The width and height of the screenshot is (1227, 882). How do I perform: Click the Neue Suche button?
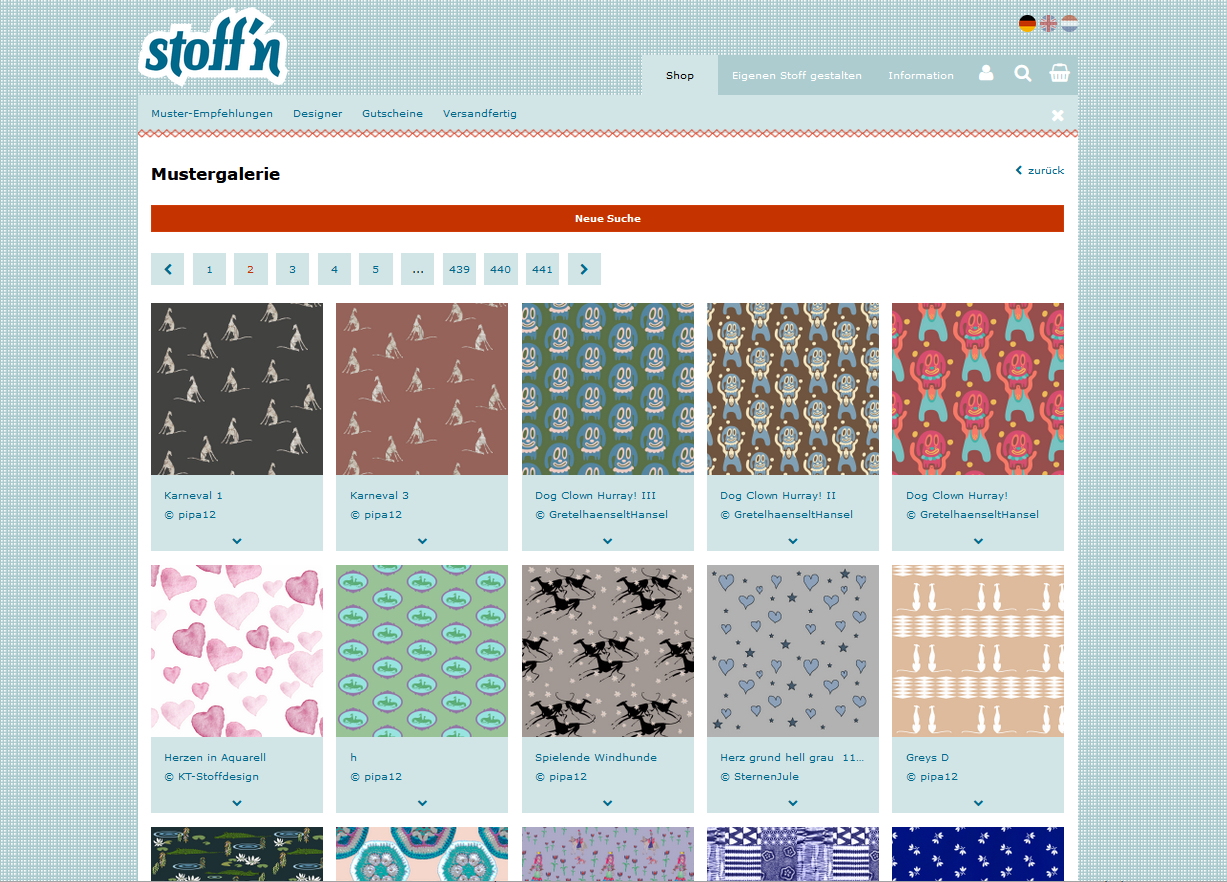(607, 218)
